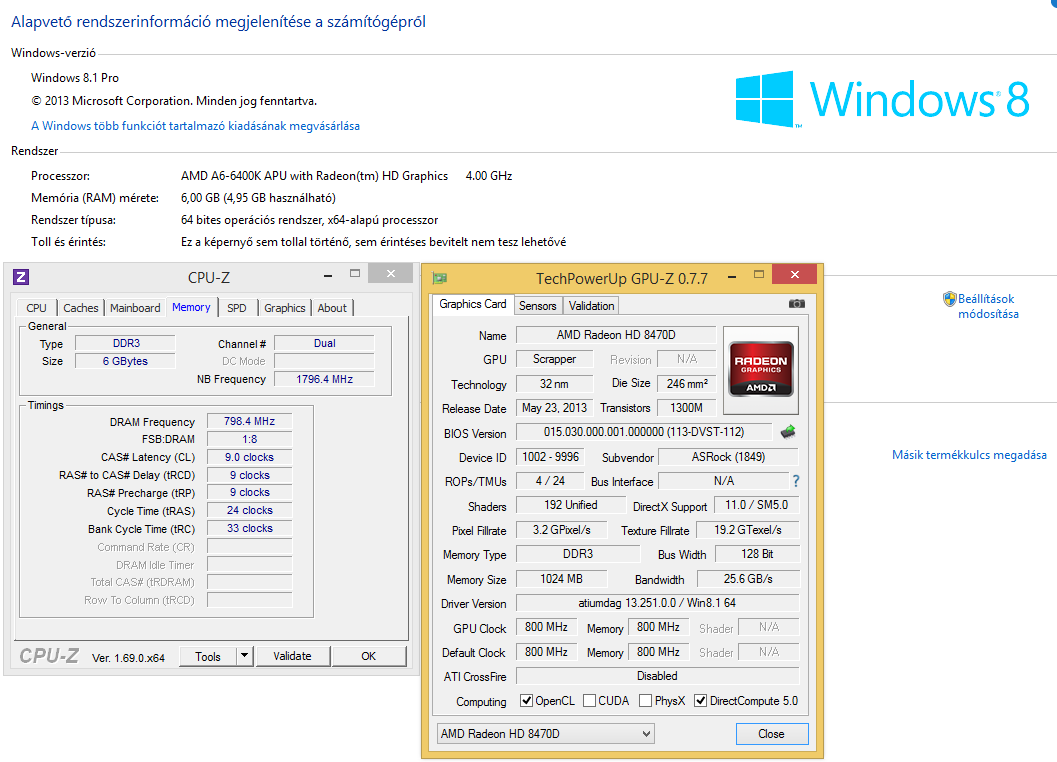
Task: Expand the CPU-Z Tools dropdown arrow
Action: coord(245,655)
